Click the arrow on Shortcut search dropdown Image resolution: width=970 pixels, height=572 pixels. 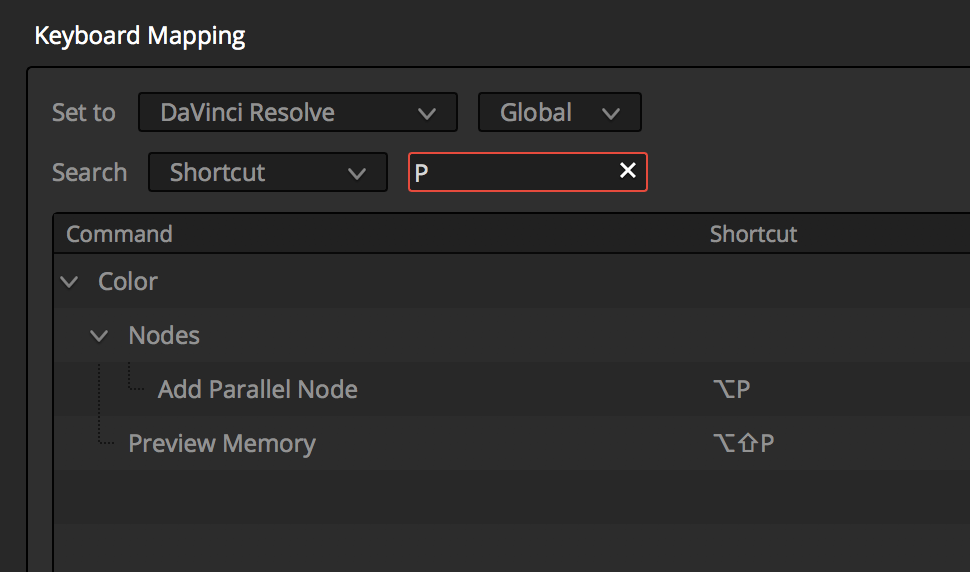click(357, 173)
